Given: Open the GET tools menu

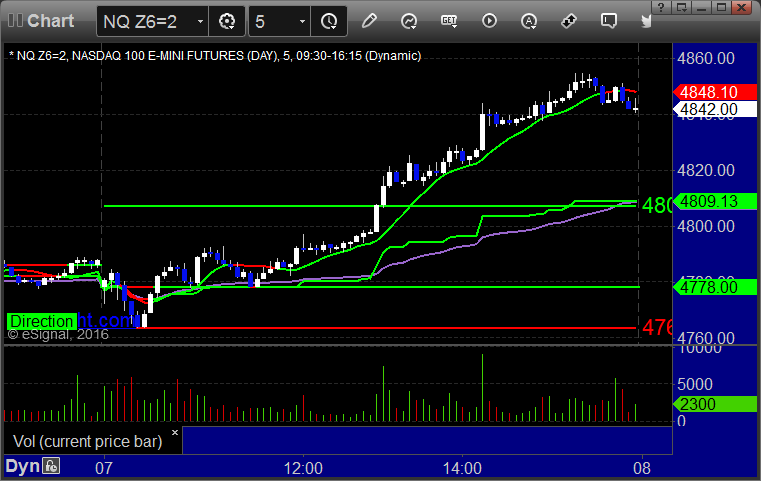Looking at the screenshot, I should click(449, 21).
